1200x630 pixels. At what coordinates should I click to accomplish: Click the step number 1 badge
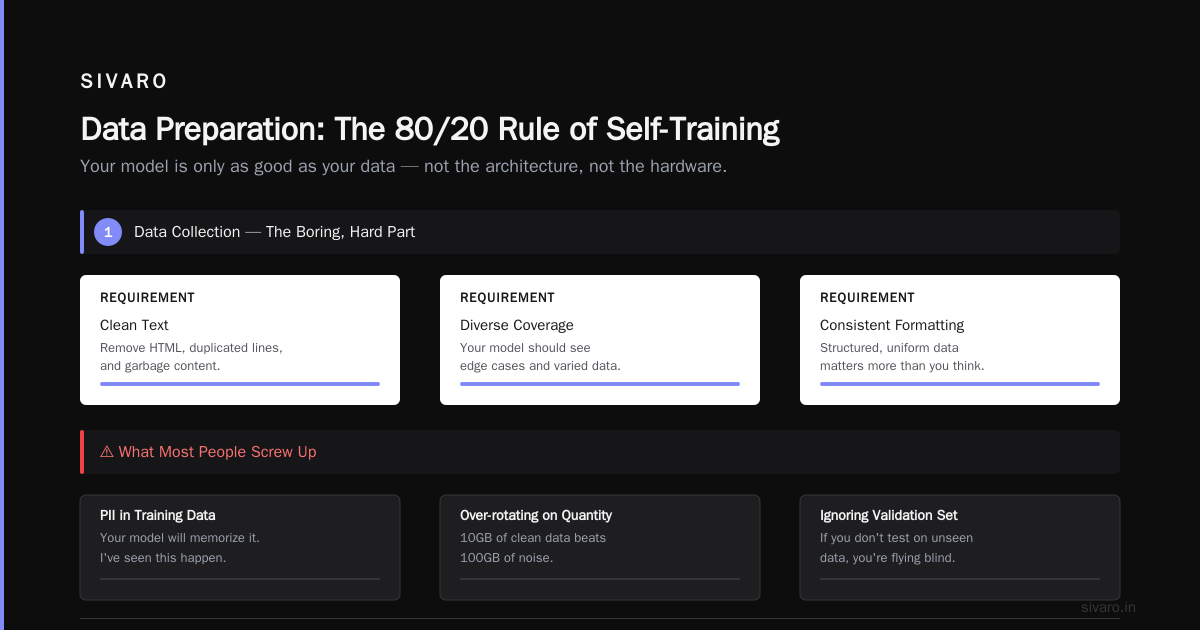tap(108, 232)
